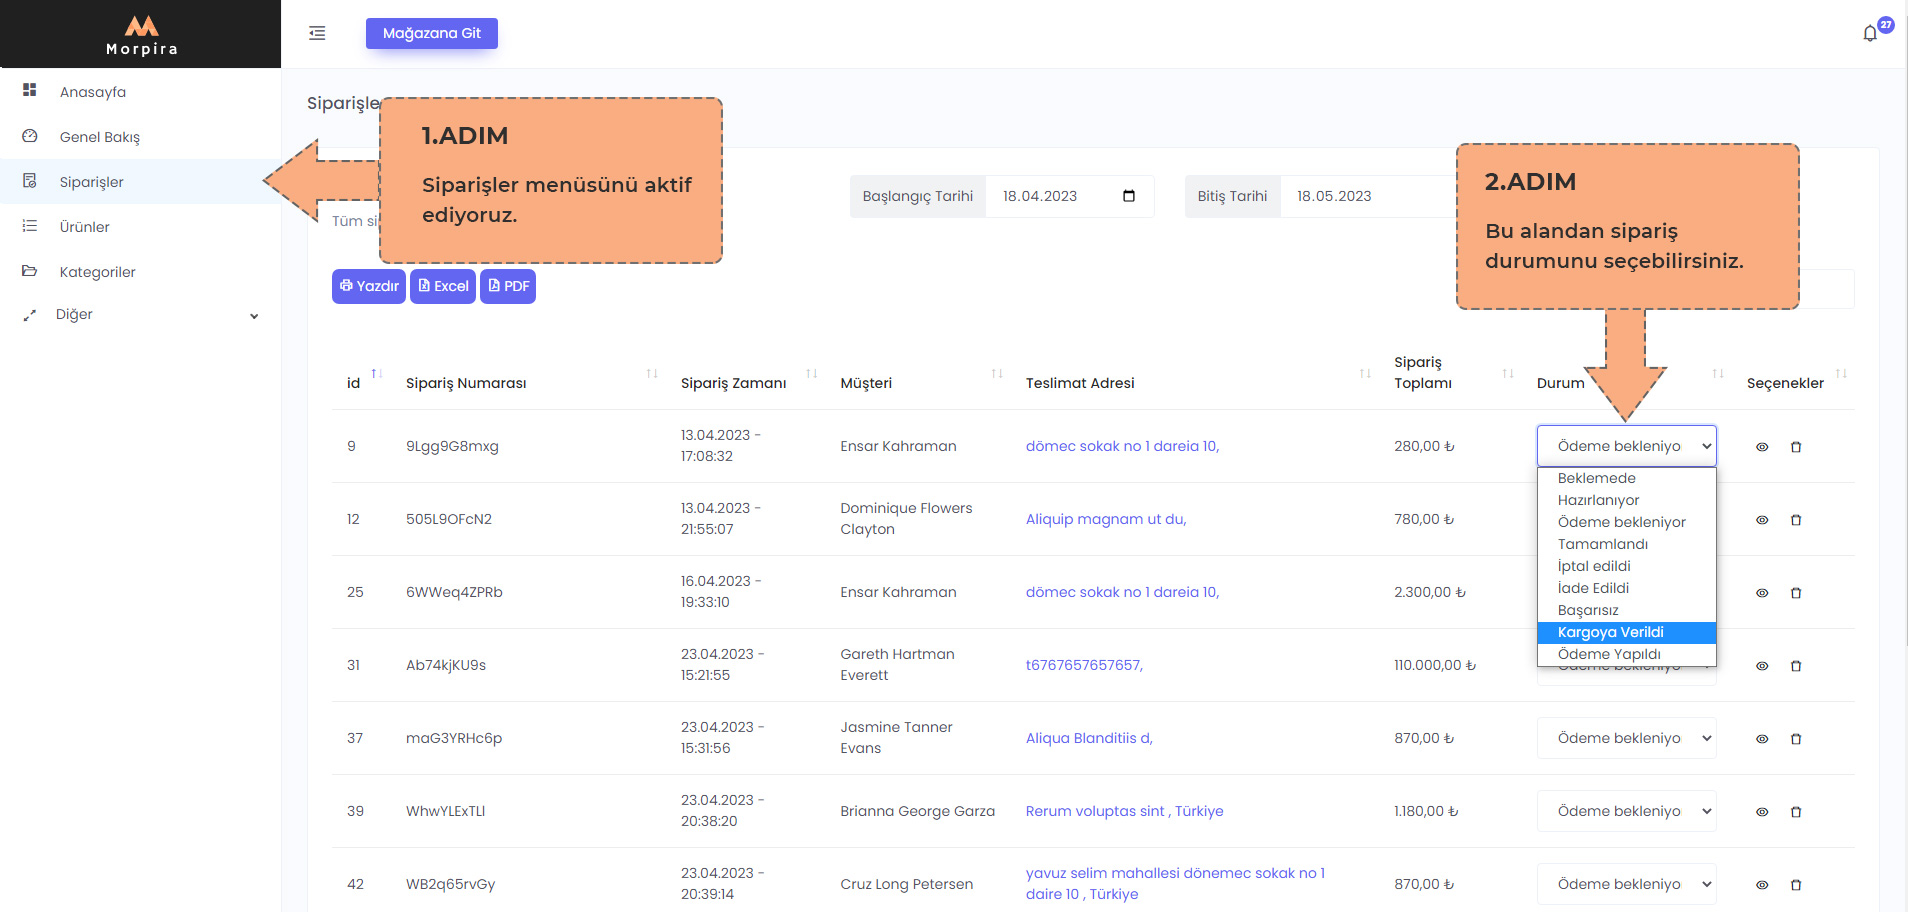The image size is (1908, 912).
Task: Delete order 6WWeq4ZPRb with trash icon
Action: (1796, 593)
